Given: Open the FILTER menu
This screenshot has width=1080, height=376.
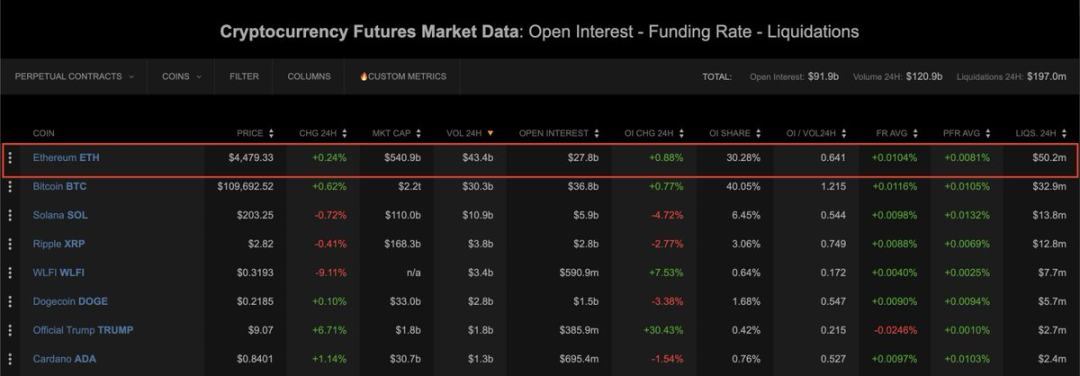Looking at the screenshot, I should (x=245, y=76).
